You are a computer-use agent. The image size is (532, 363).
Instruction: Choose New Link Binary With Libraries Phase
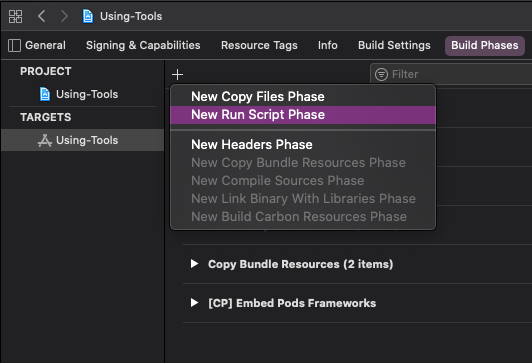click(303, 198)
